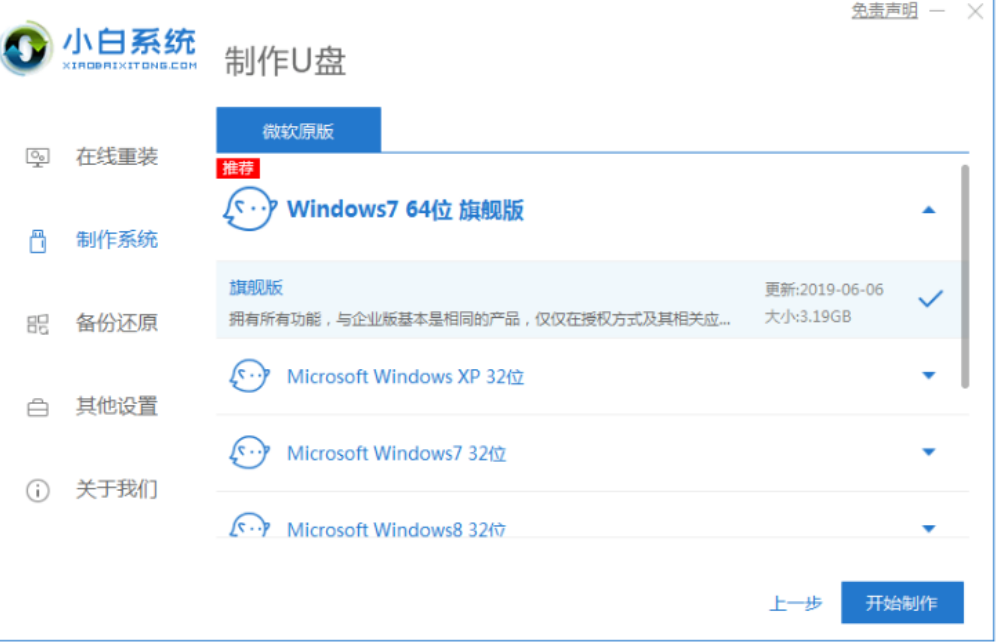997x642 pixels.
Task: Expand the Microsoft Windows8 32位 arrow
Action: [928, 528]
